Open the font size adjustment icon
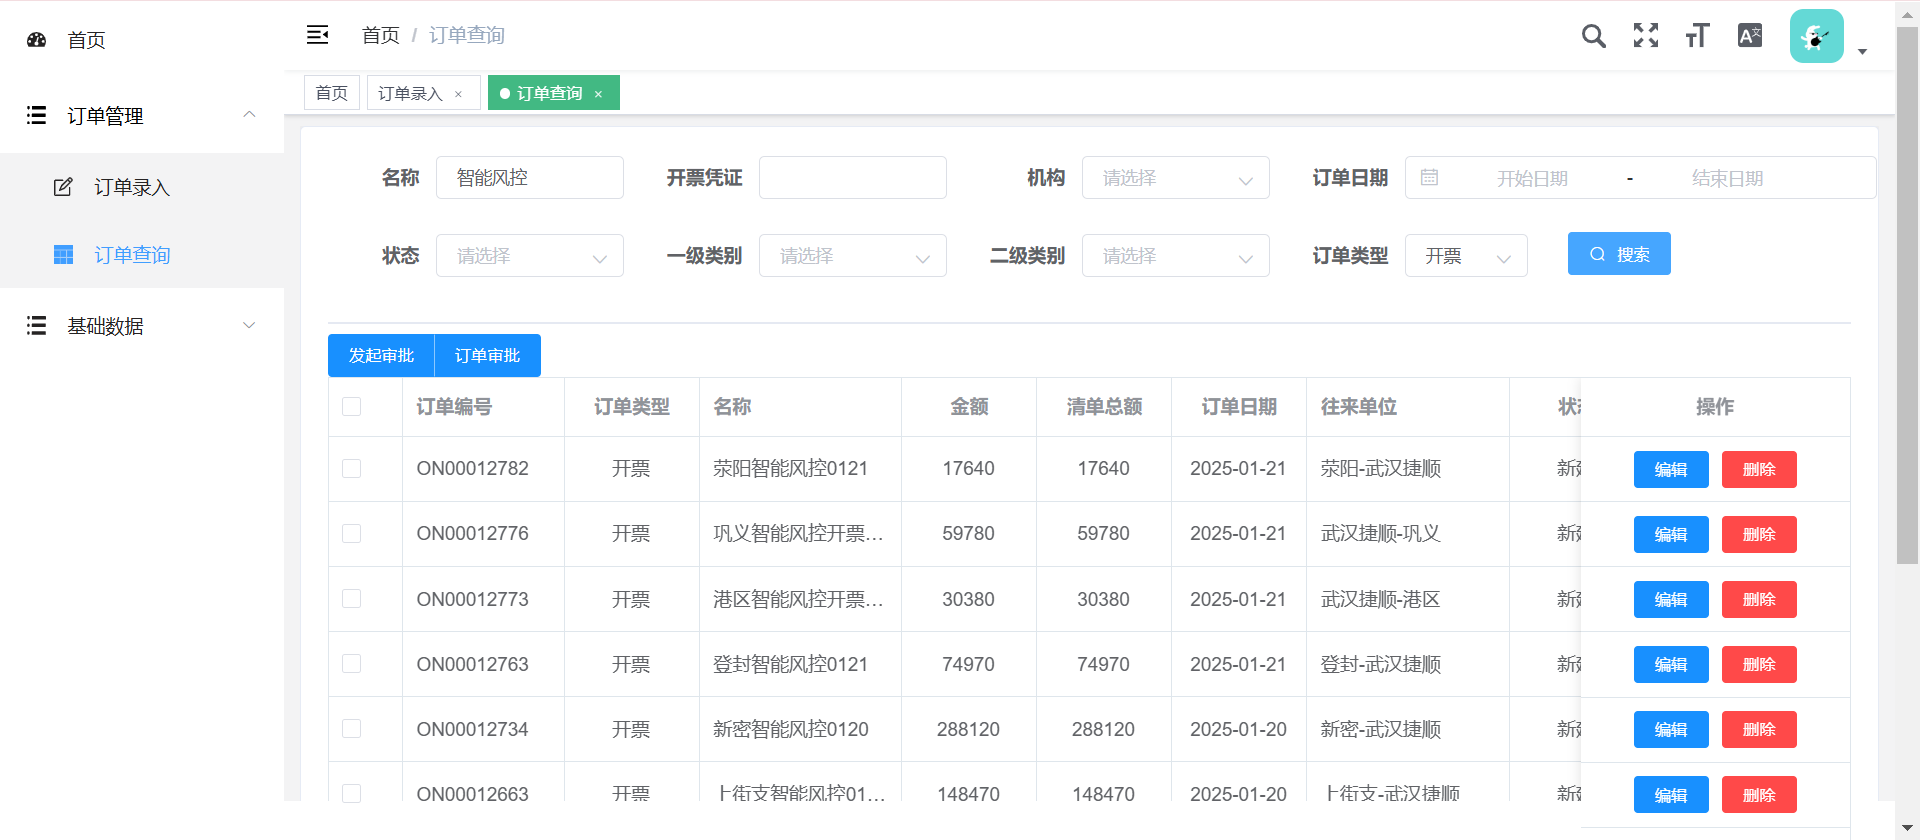The image size is (1920, 840). (x=1697, y=36)
